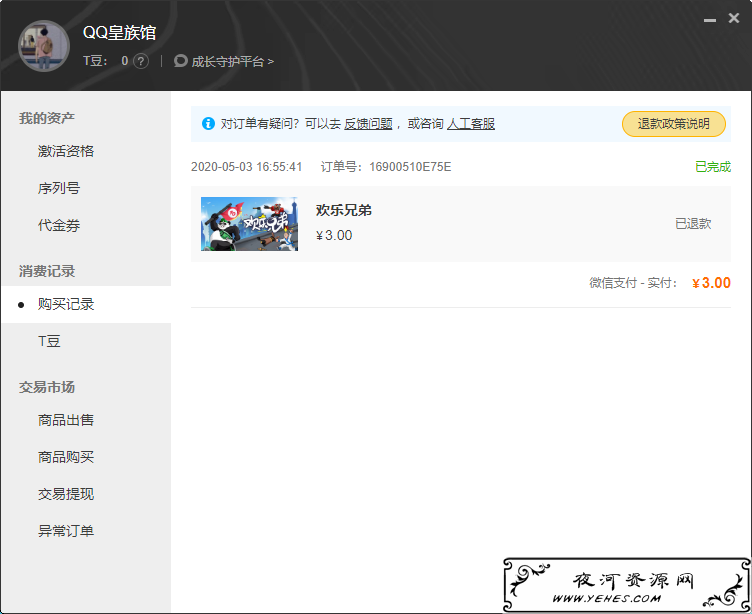The height and width of the screenshot is (614, 752).
Task: Click the 微信支付 - 实付 label
Action: 633,283
